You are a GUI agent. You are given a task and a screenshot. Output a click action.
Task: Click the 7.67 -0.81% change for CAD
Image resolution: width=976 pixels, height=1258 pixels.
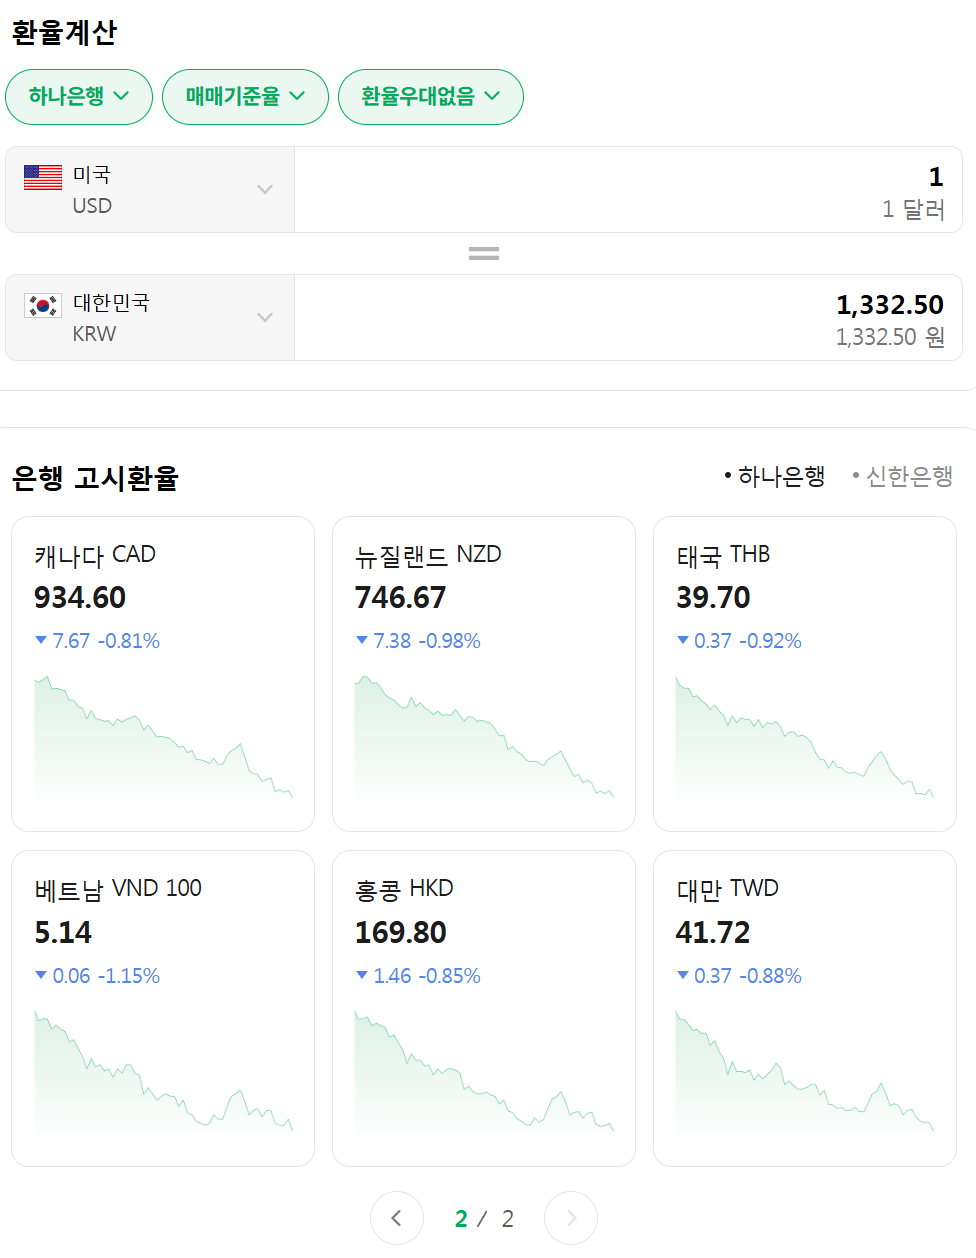point(97,641)
